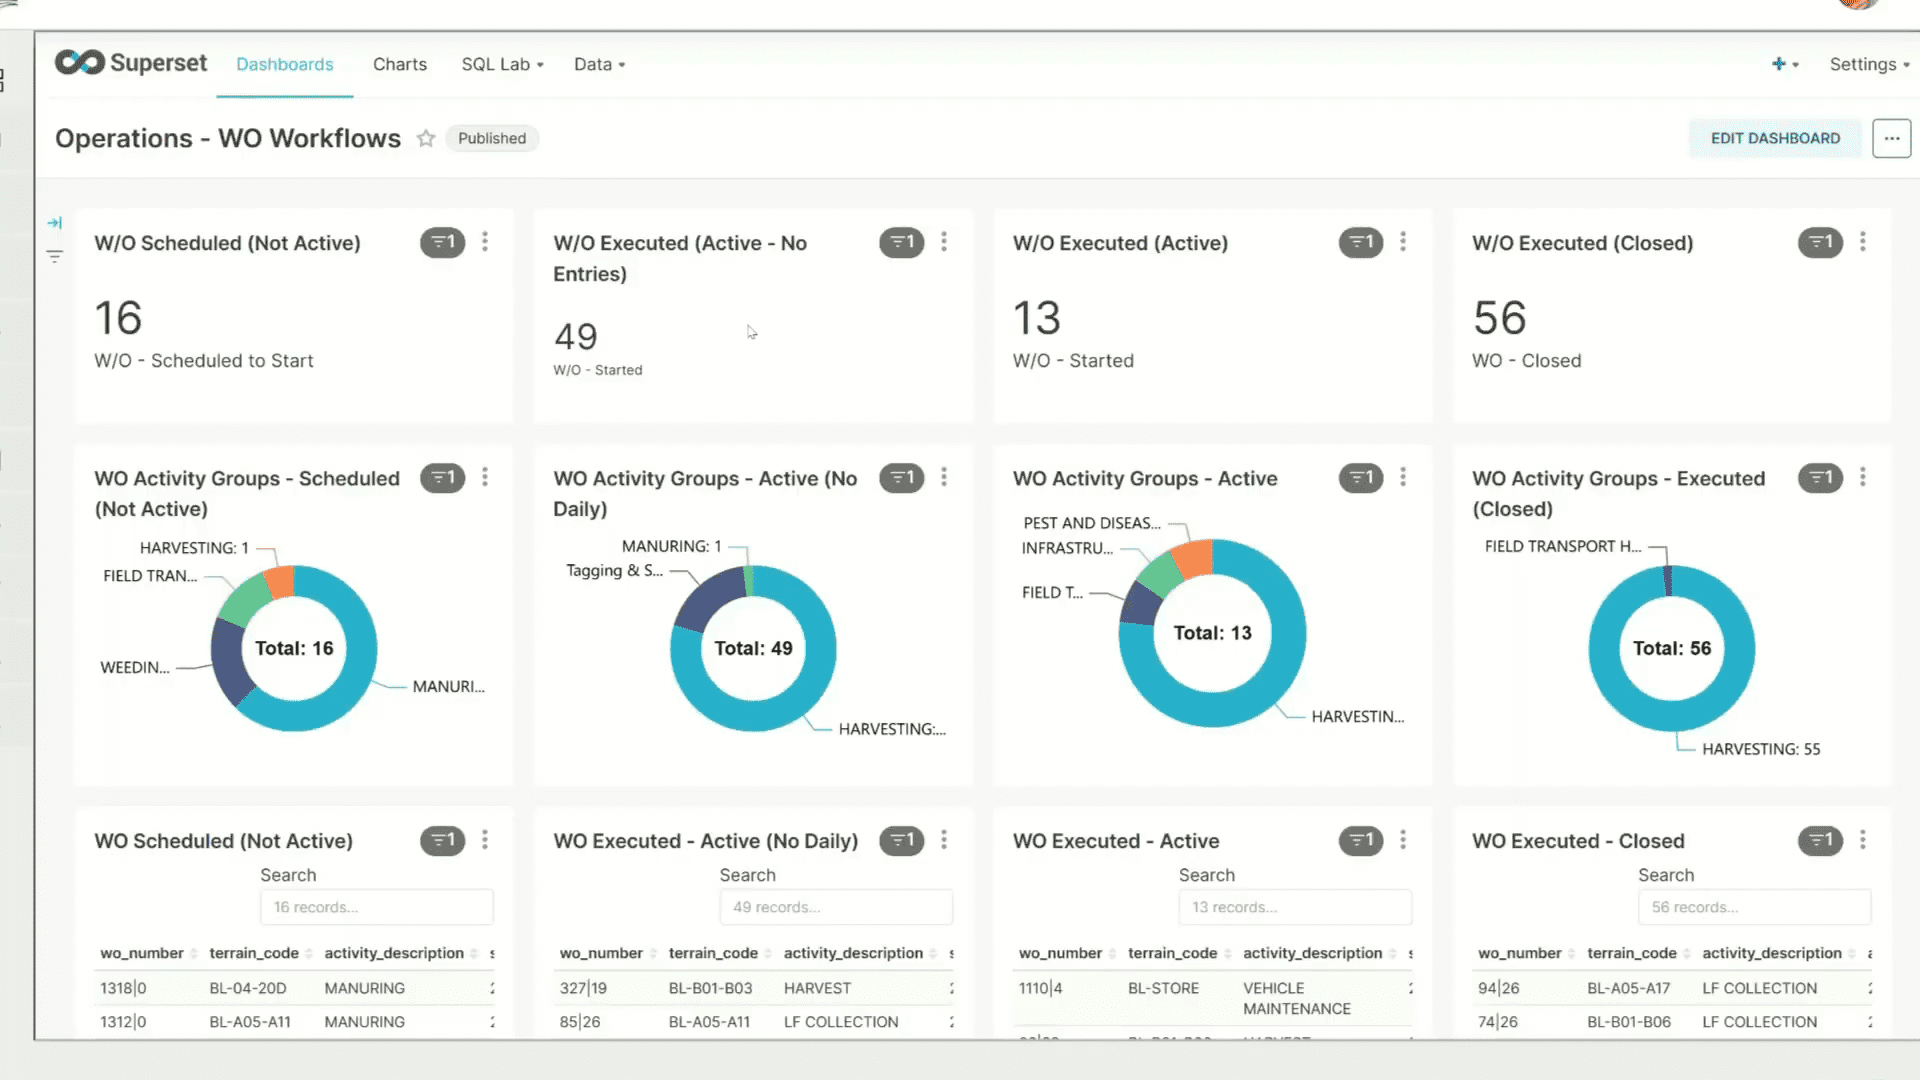Expand the filter bar arrow icon
The height and width of the screenshot is (1080, 1920).
[55, 223]
